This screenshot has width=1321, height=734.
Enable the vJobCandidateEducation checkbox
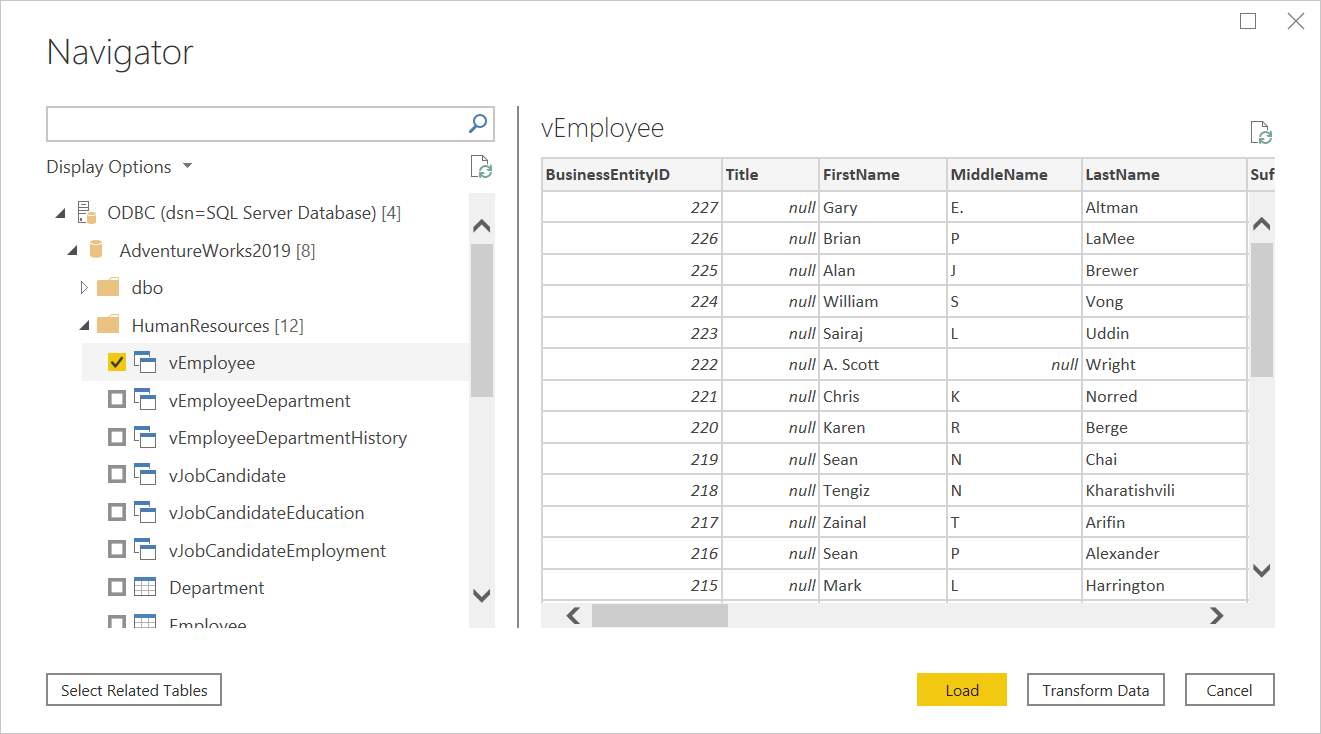pyautogui.click(x=117, y=513)
